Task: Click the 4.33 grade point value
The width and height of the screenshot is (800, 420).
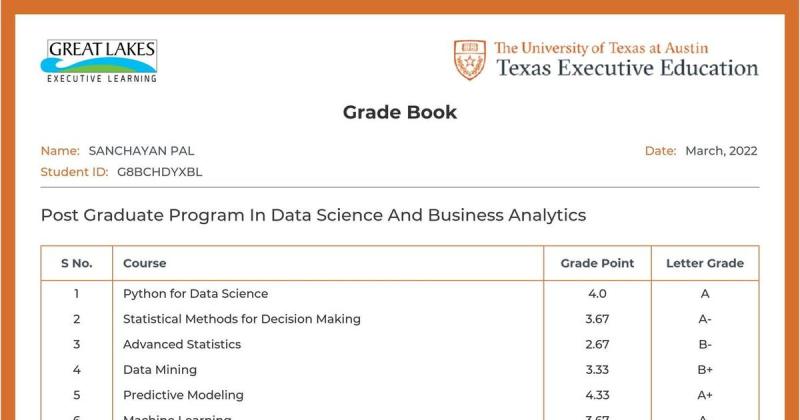Action: pos(597,396)
